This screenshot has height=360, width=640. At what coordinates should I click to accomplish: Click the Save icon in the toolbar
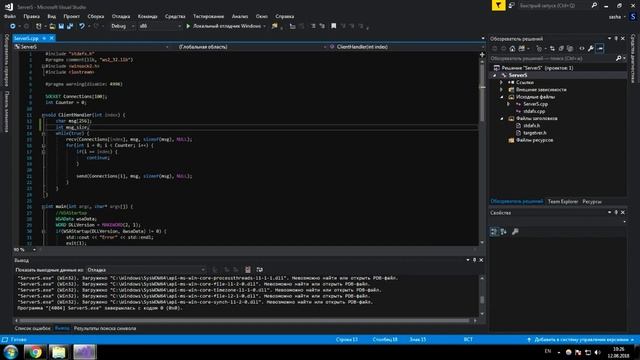pyautogui.click(x=61, y=26)
